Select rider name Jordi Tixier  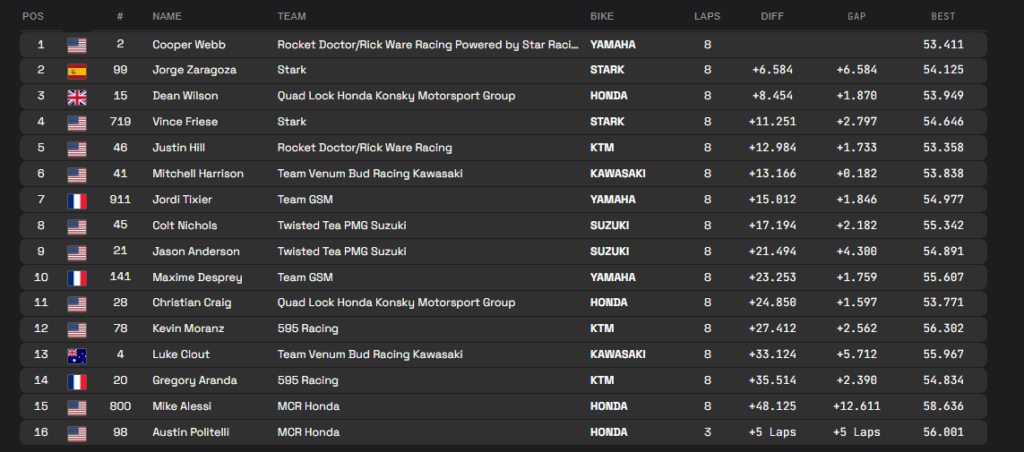[x=182, y=199]
